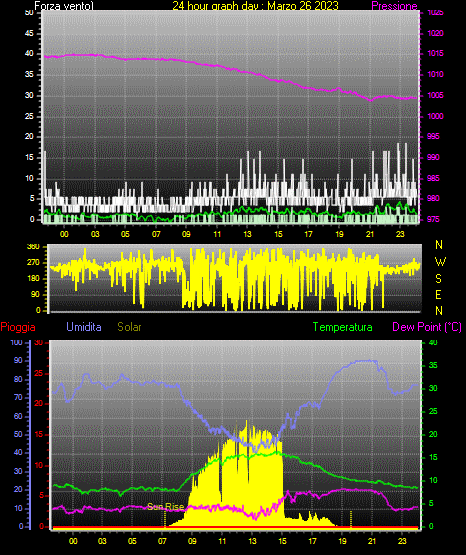Click hour 13 on top graph axis

247,234
